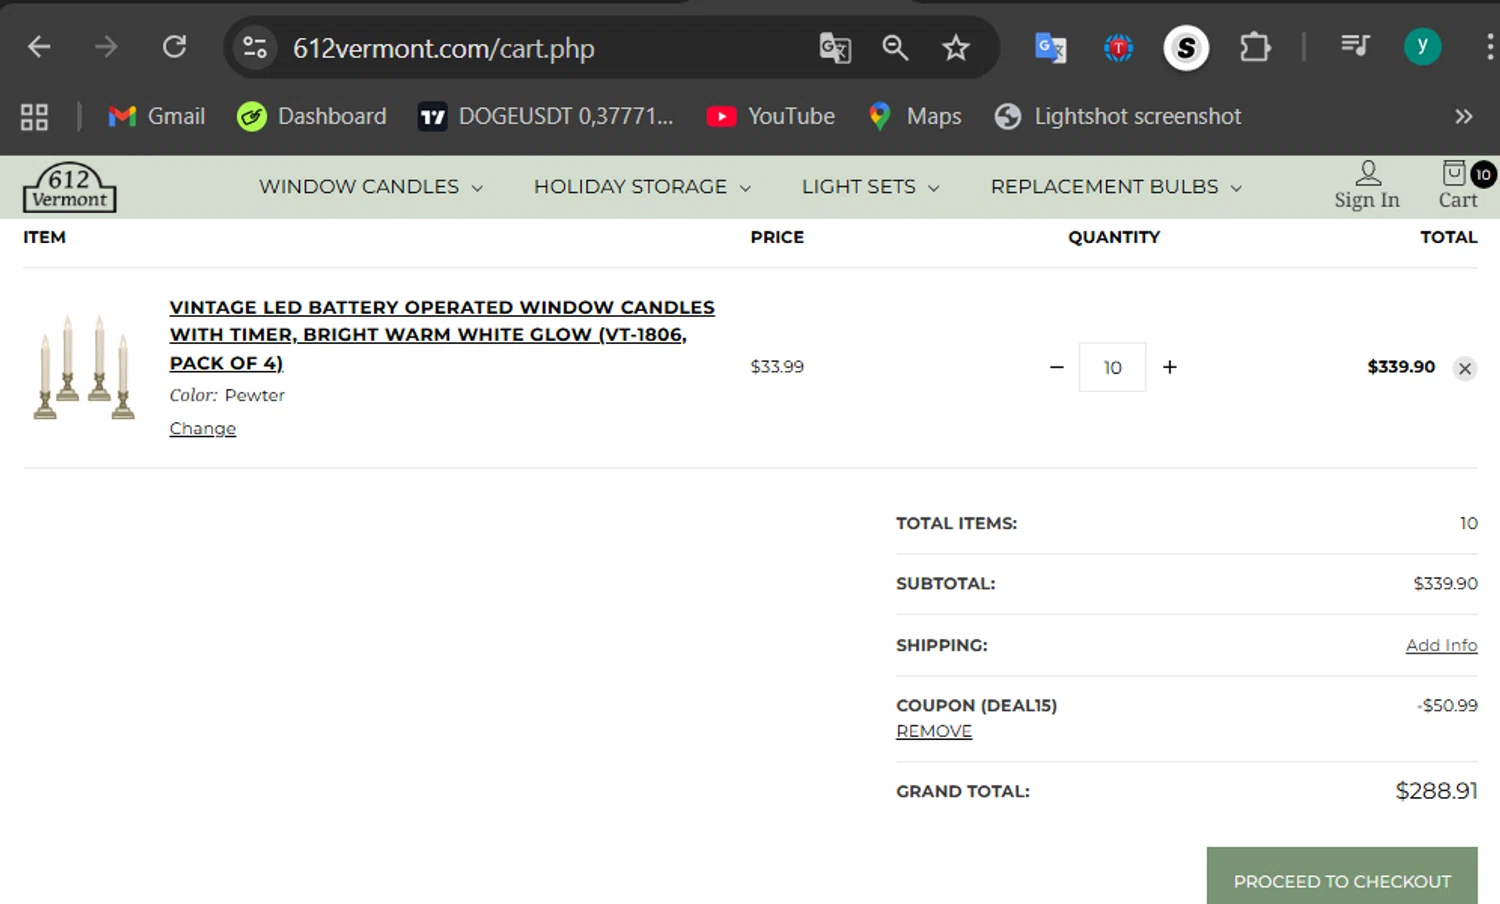Screen dimensions: 1500x904
Task: Remove the DEAL15 coupon
Action: point(934,732)
